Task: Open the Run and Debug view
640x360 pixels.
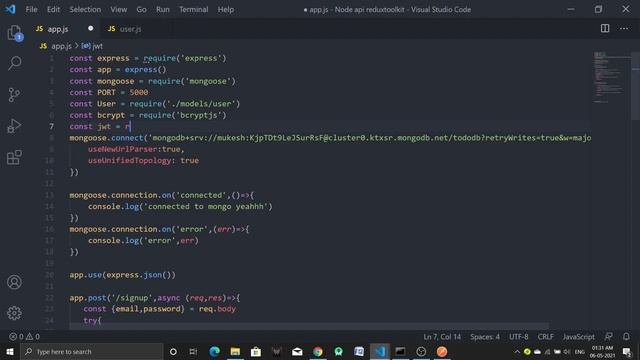Action: tap(15, 126)
